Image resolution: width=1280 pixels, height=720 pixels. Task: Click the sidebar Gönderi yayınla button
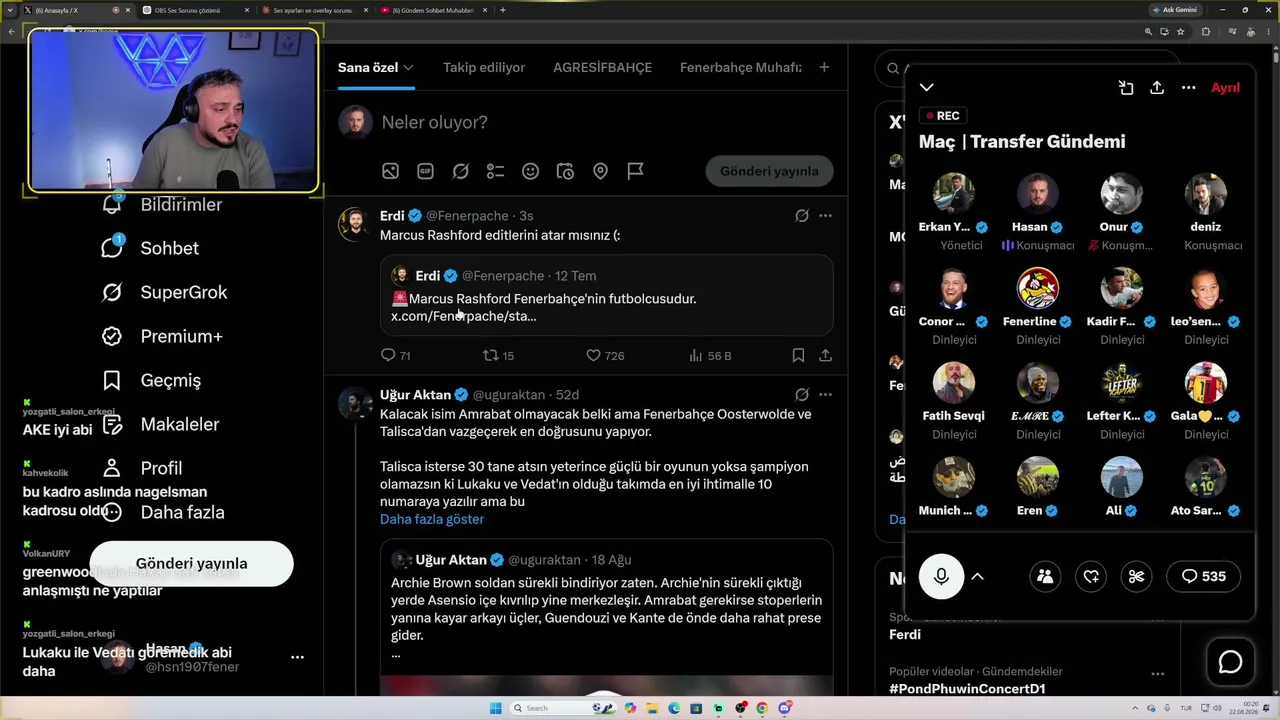(x=192, y=563)
